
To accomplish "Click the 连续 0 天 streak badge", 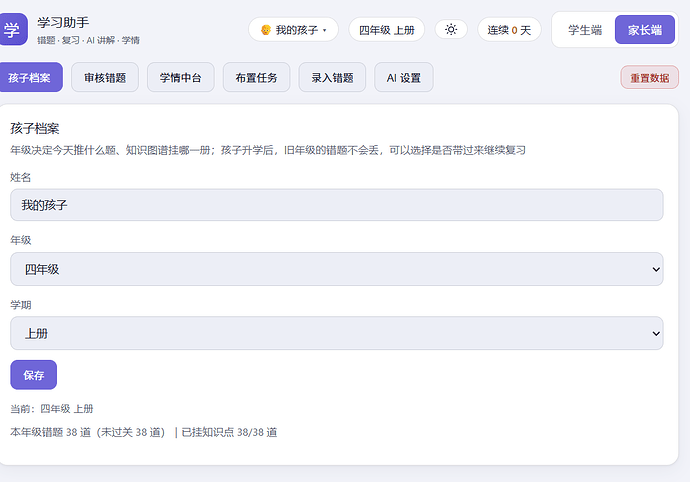I will [509, 29].
